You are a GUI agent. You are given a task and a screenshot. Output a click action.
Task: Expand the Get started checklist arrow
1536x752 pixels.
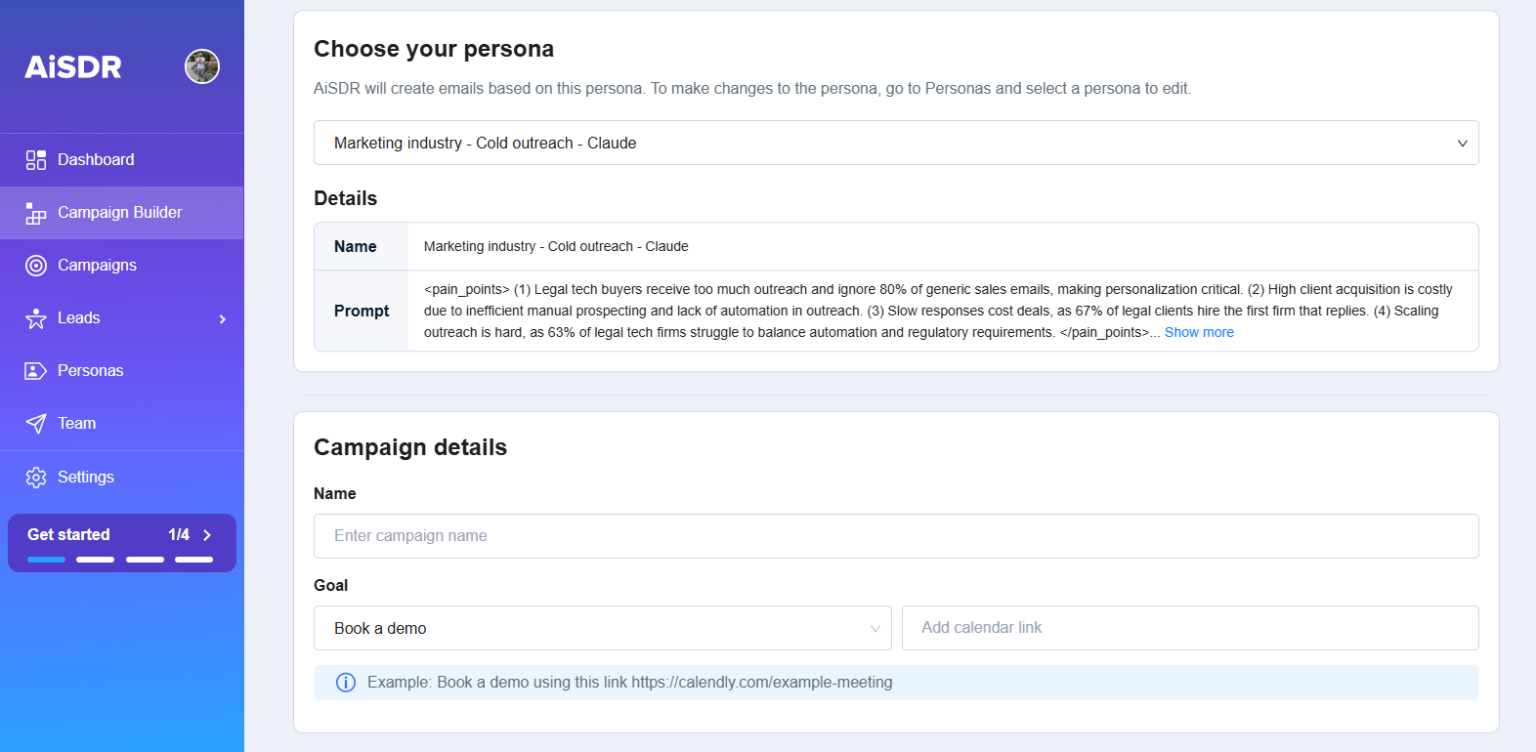point(207,535)
